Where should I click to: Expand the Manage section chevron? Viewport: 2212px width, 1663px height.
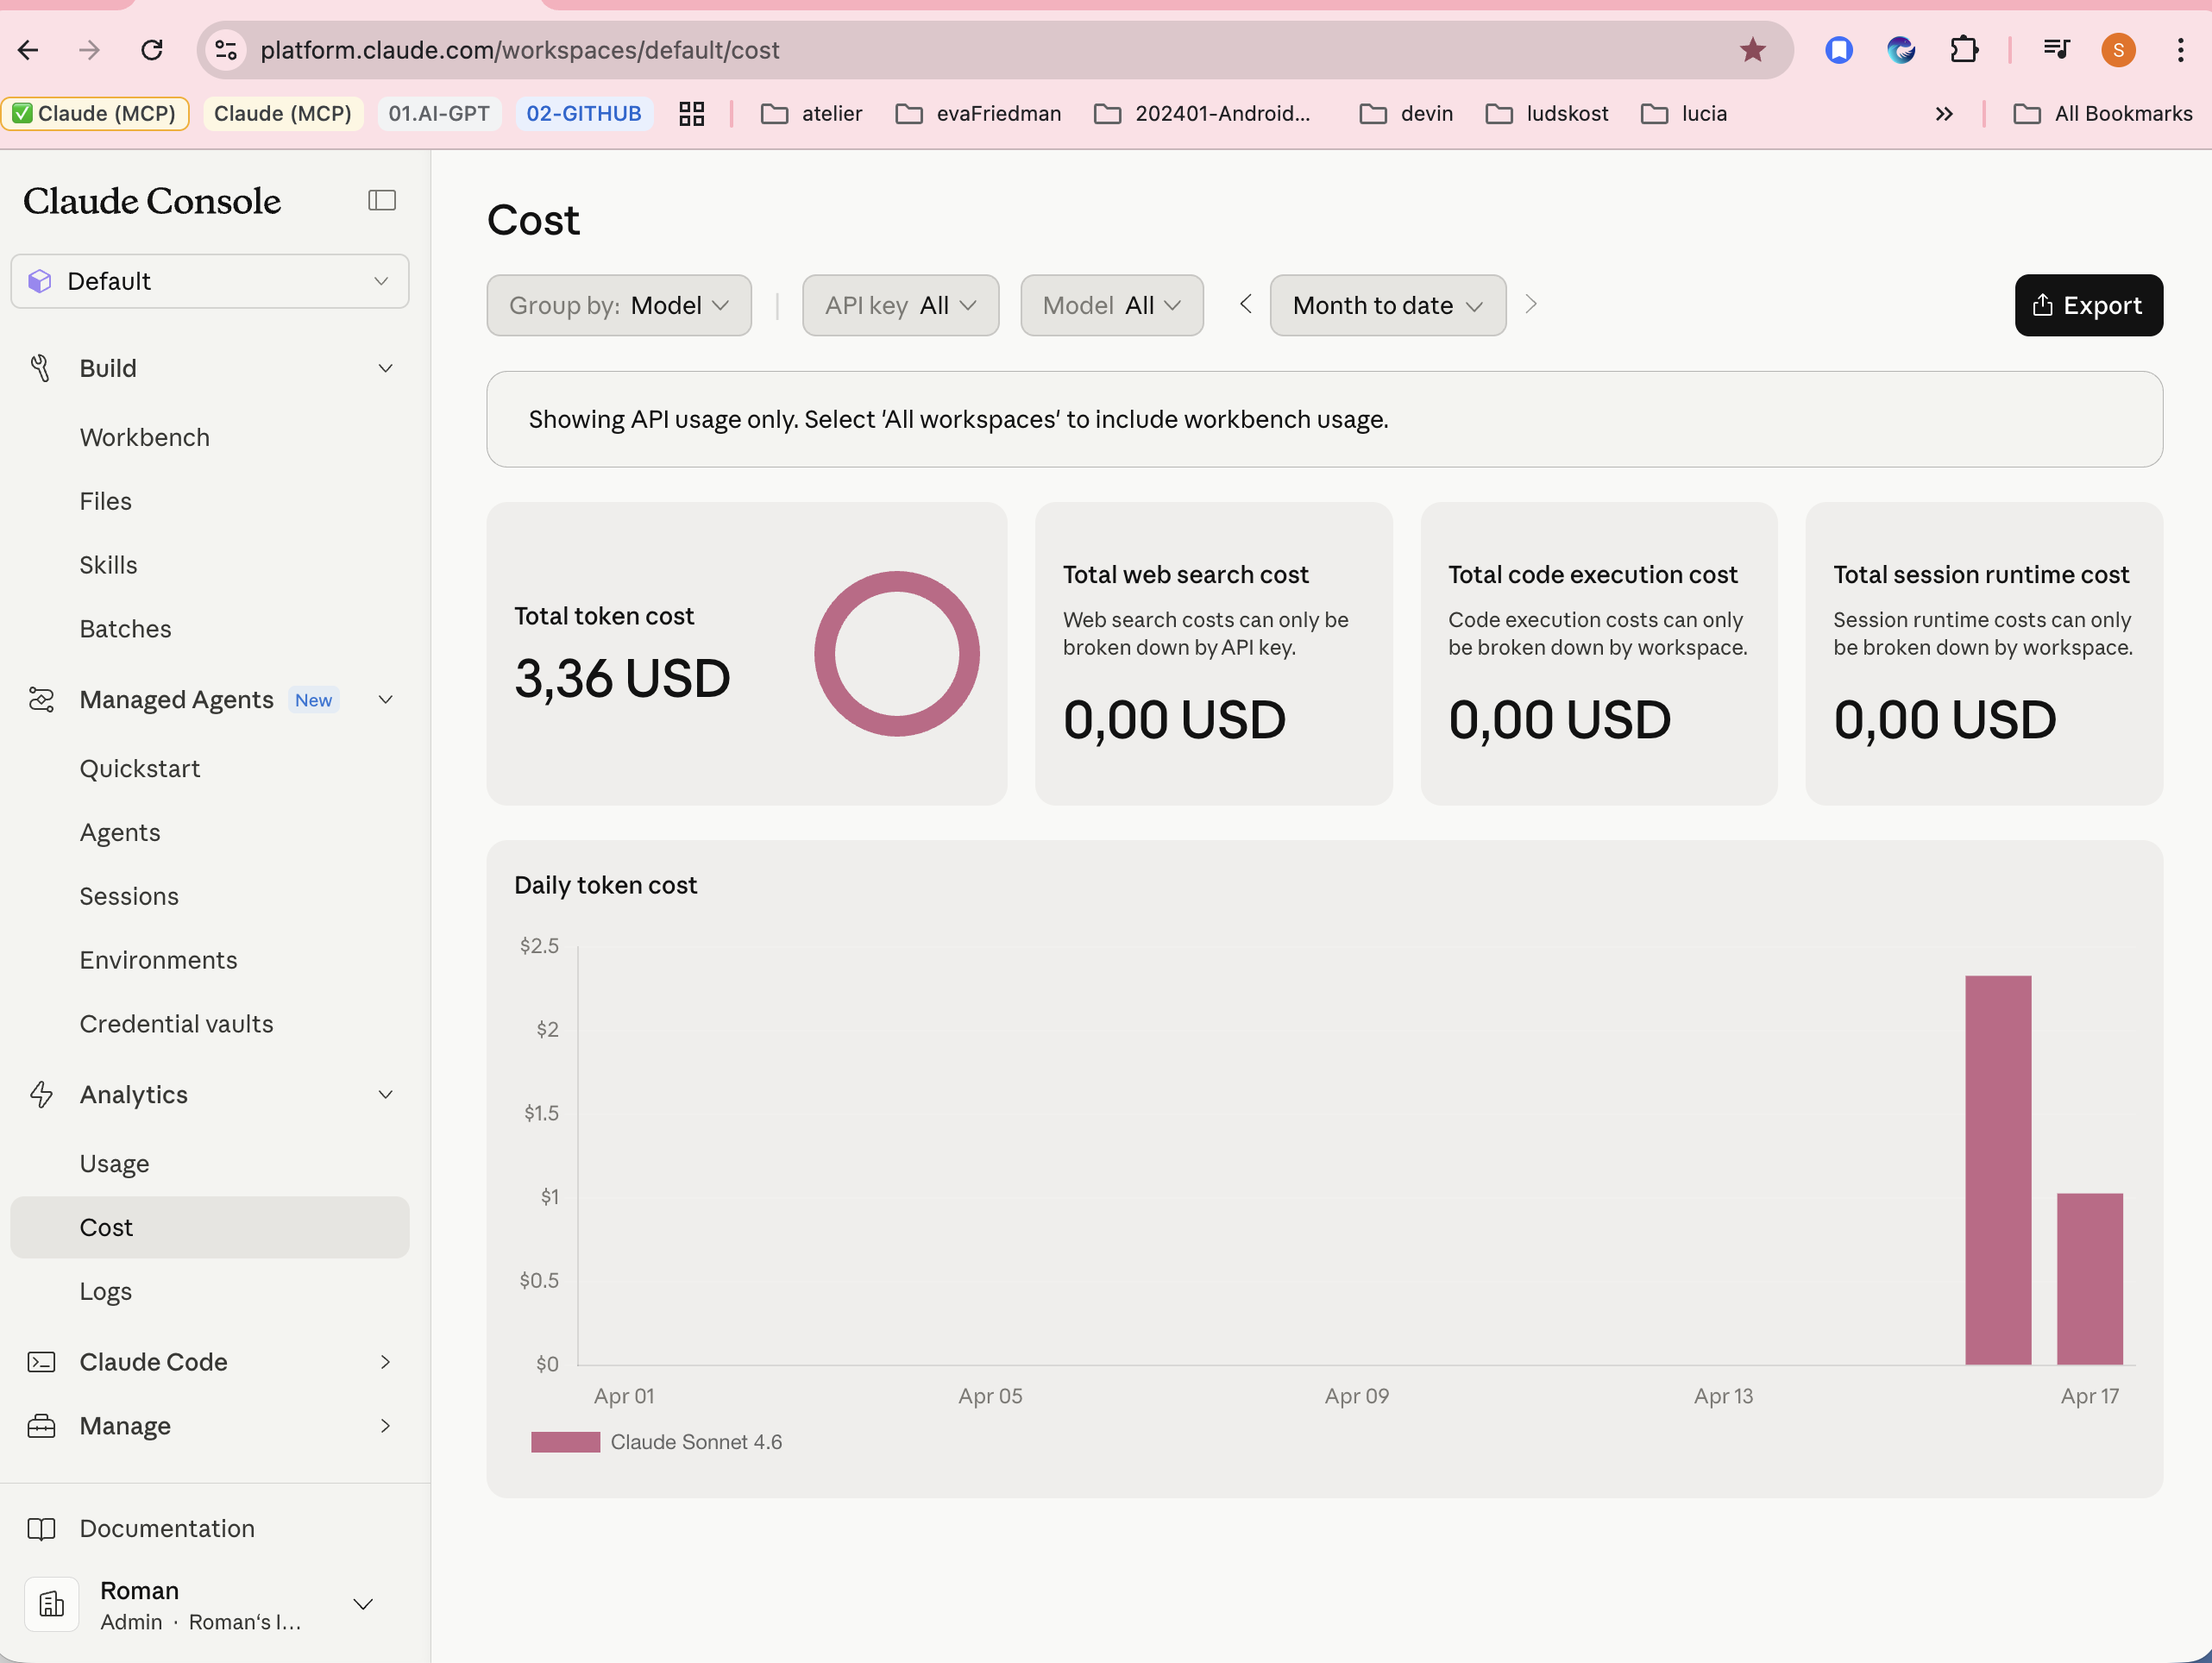coord(385,1426)
